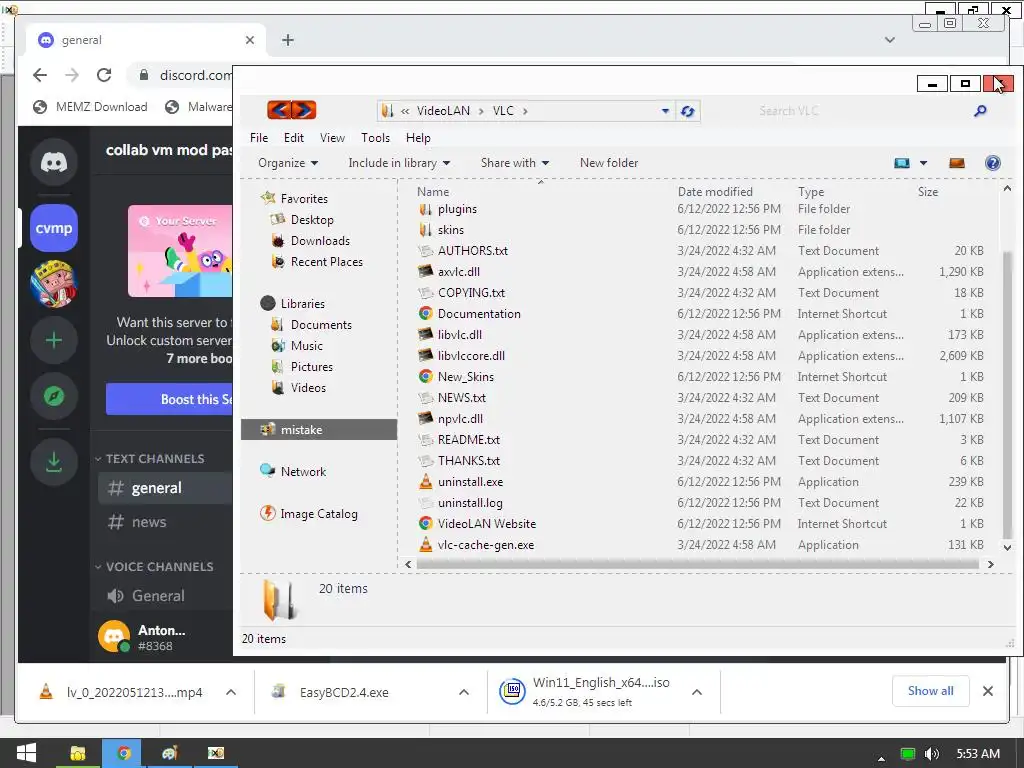The height and width of the screenshot is (768, 1024).
Task: Click the New folder button
Action: point(609,163)
